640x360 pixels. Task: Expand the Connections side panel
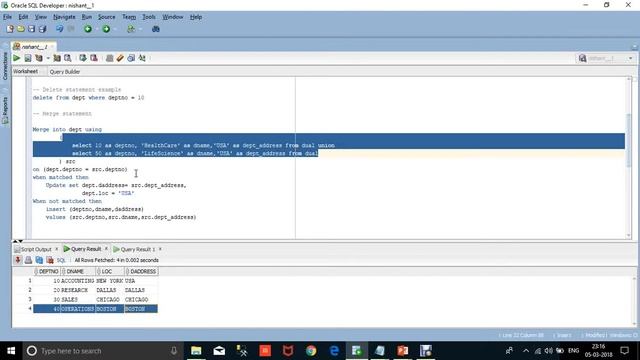[x=5, y=65]
